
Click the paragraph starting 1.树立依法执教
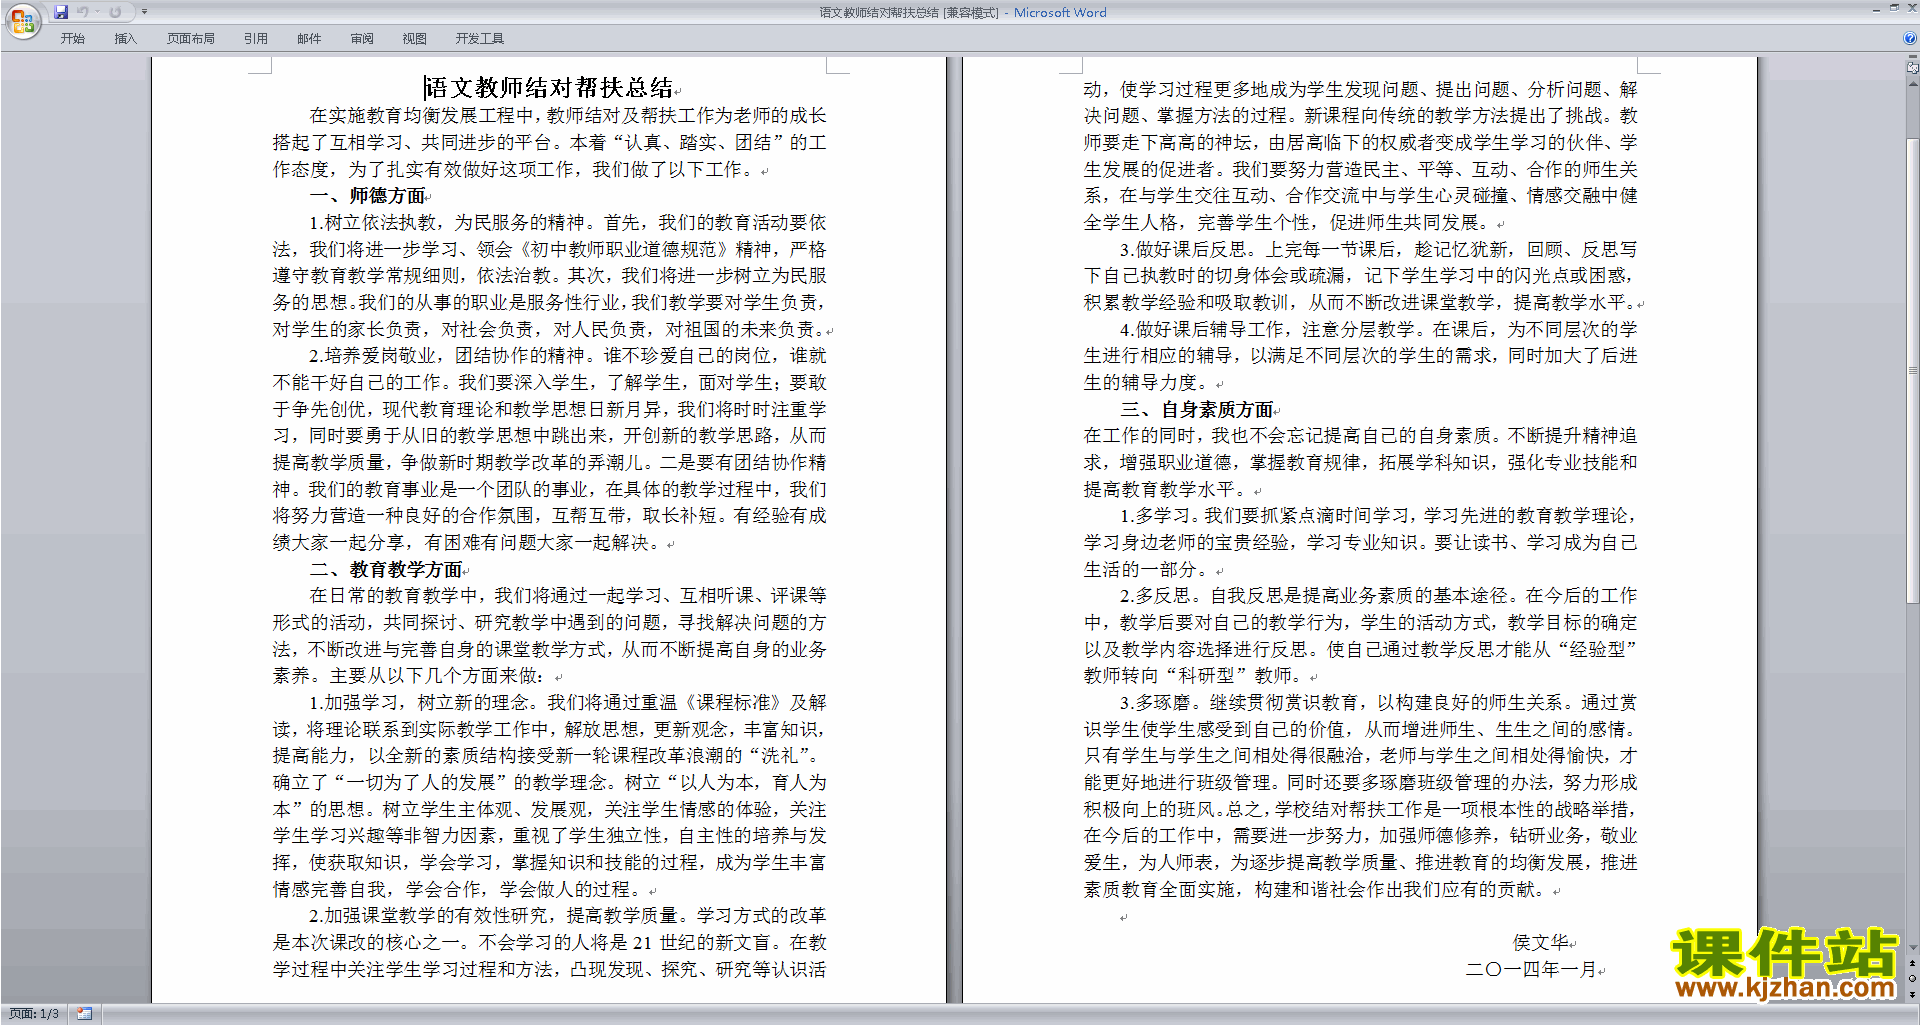tap(550, 276)
